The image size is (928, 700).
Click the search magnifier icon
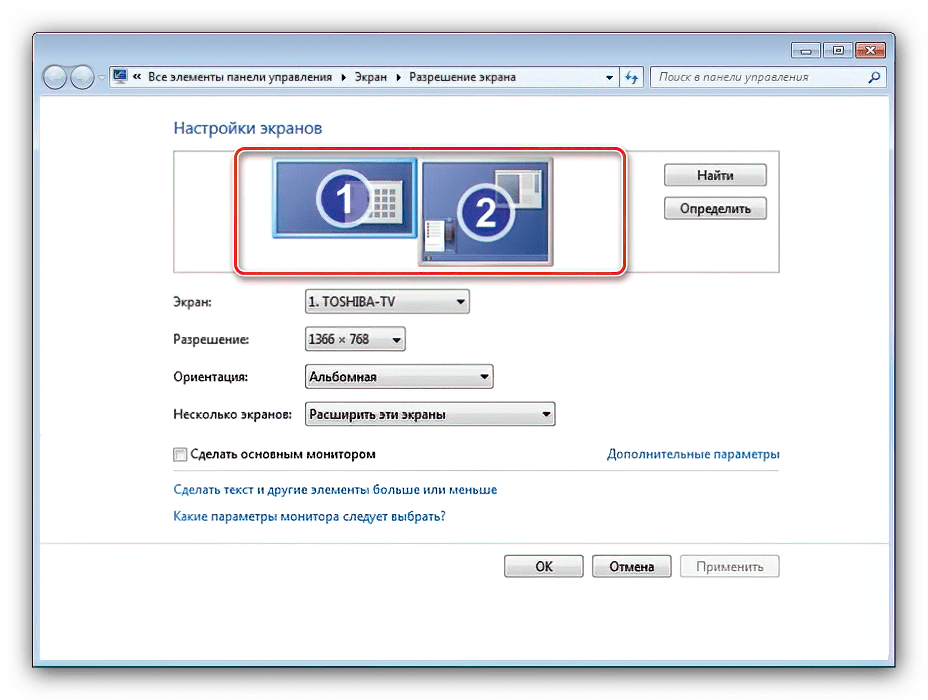[x=874, y=77]
